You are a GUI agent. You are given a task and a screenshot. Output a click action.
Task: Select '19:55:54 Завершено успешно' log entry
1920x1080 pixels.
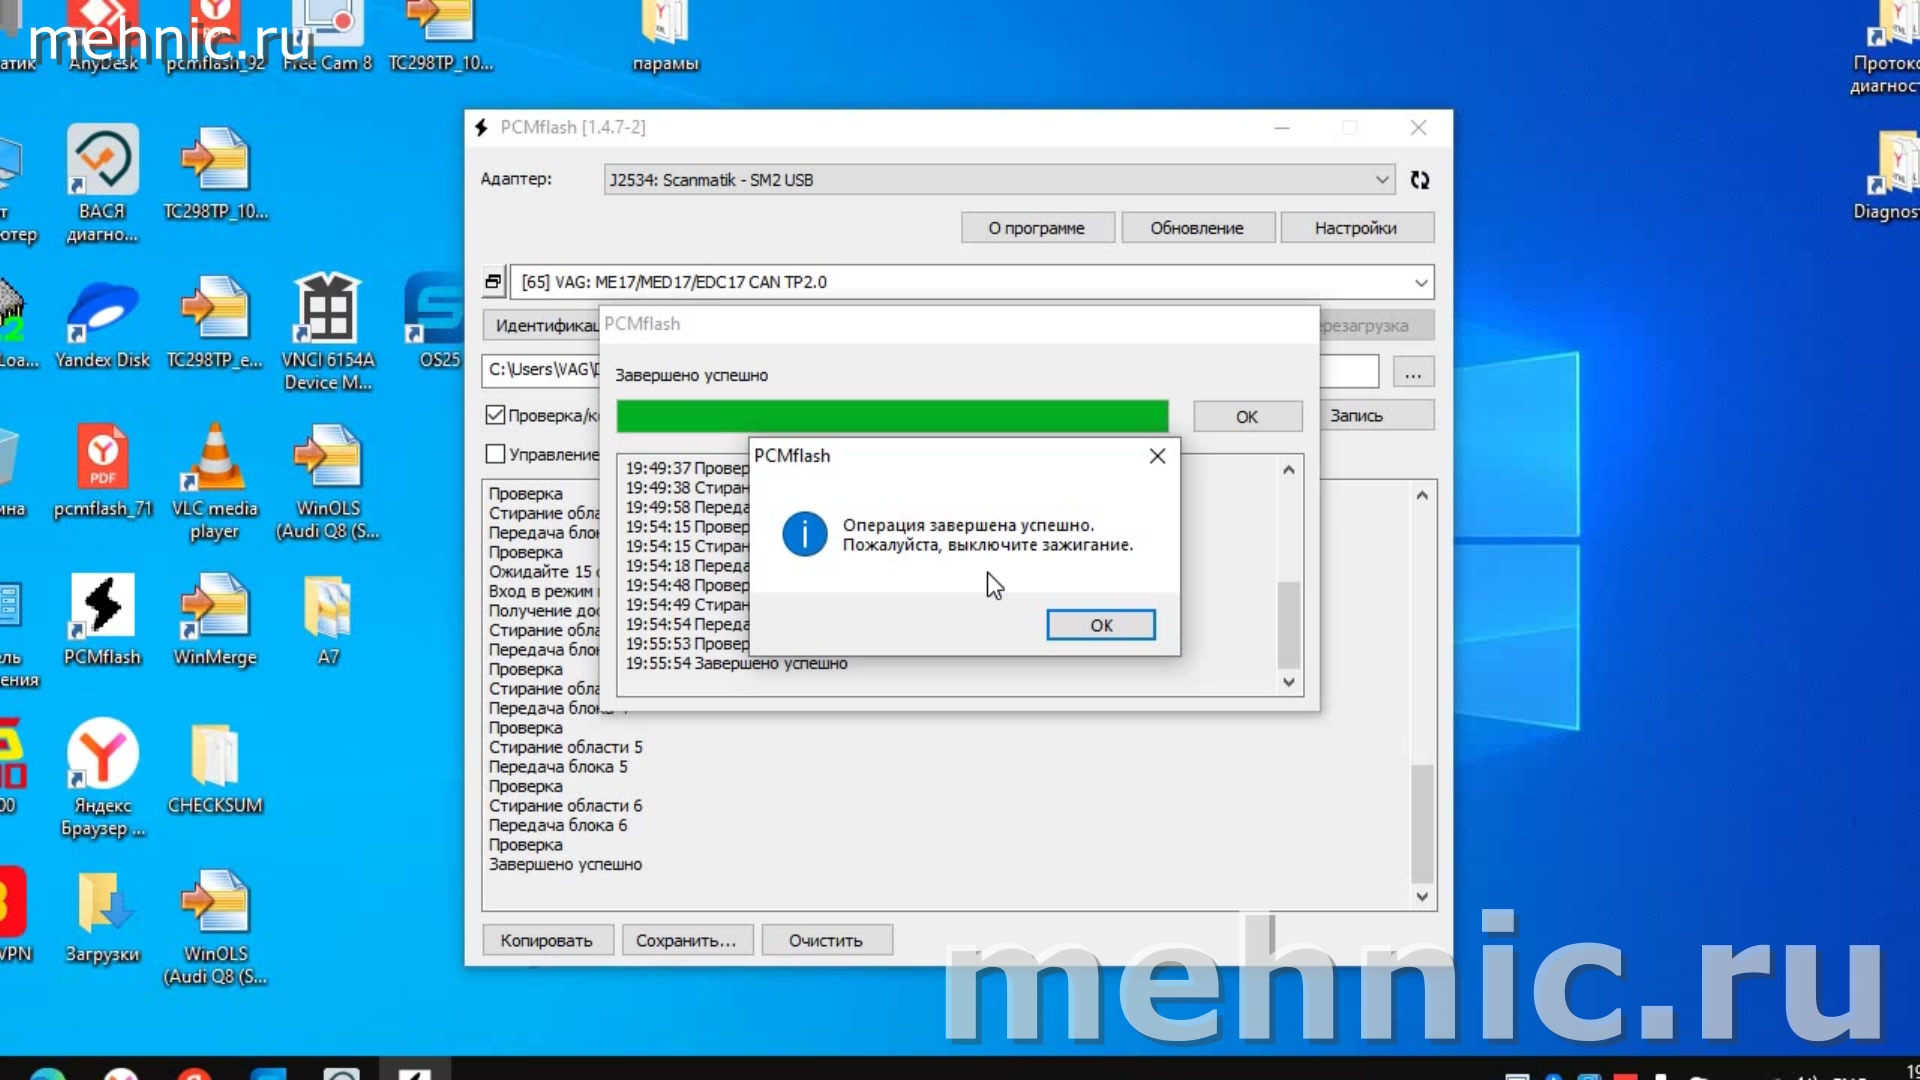tap(736, 664)
